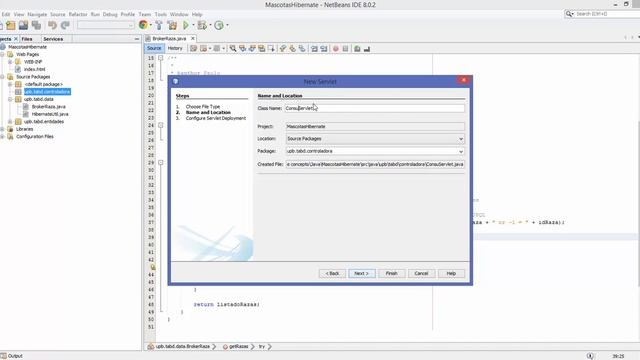Image resolution: width=640 pixels, height=360 pixels.
Task: Open the Profile Project dropdown arrow
Action: (x=227, y=25)
